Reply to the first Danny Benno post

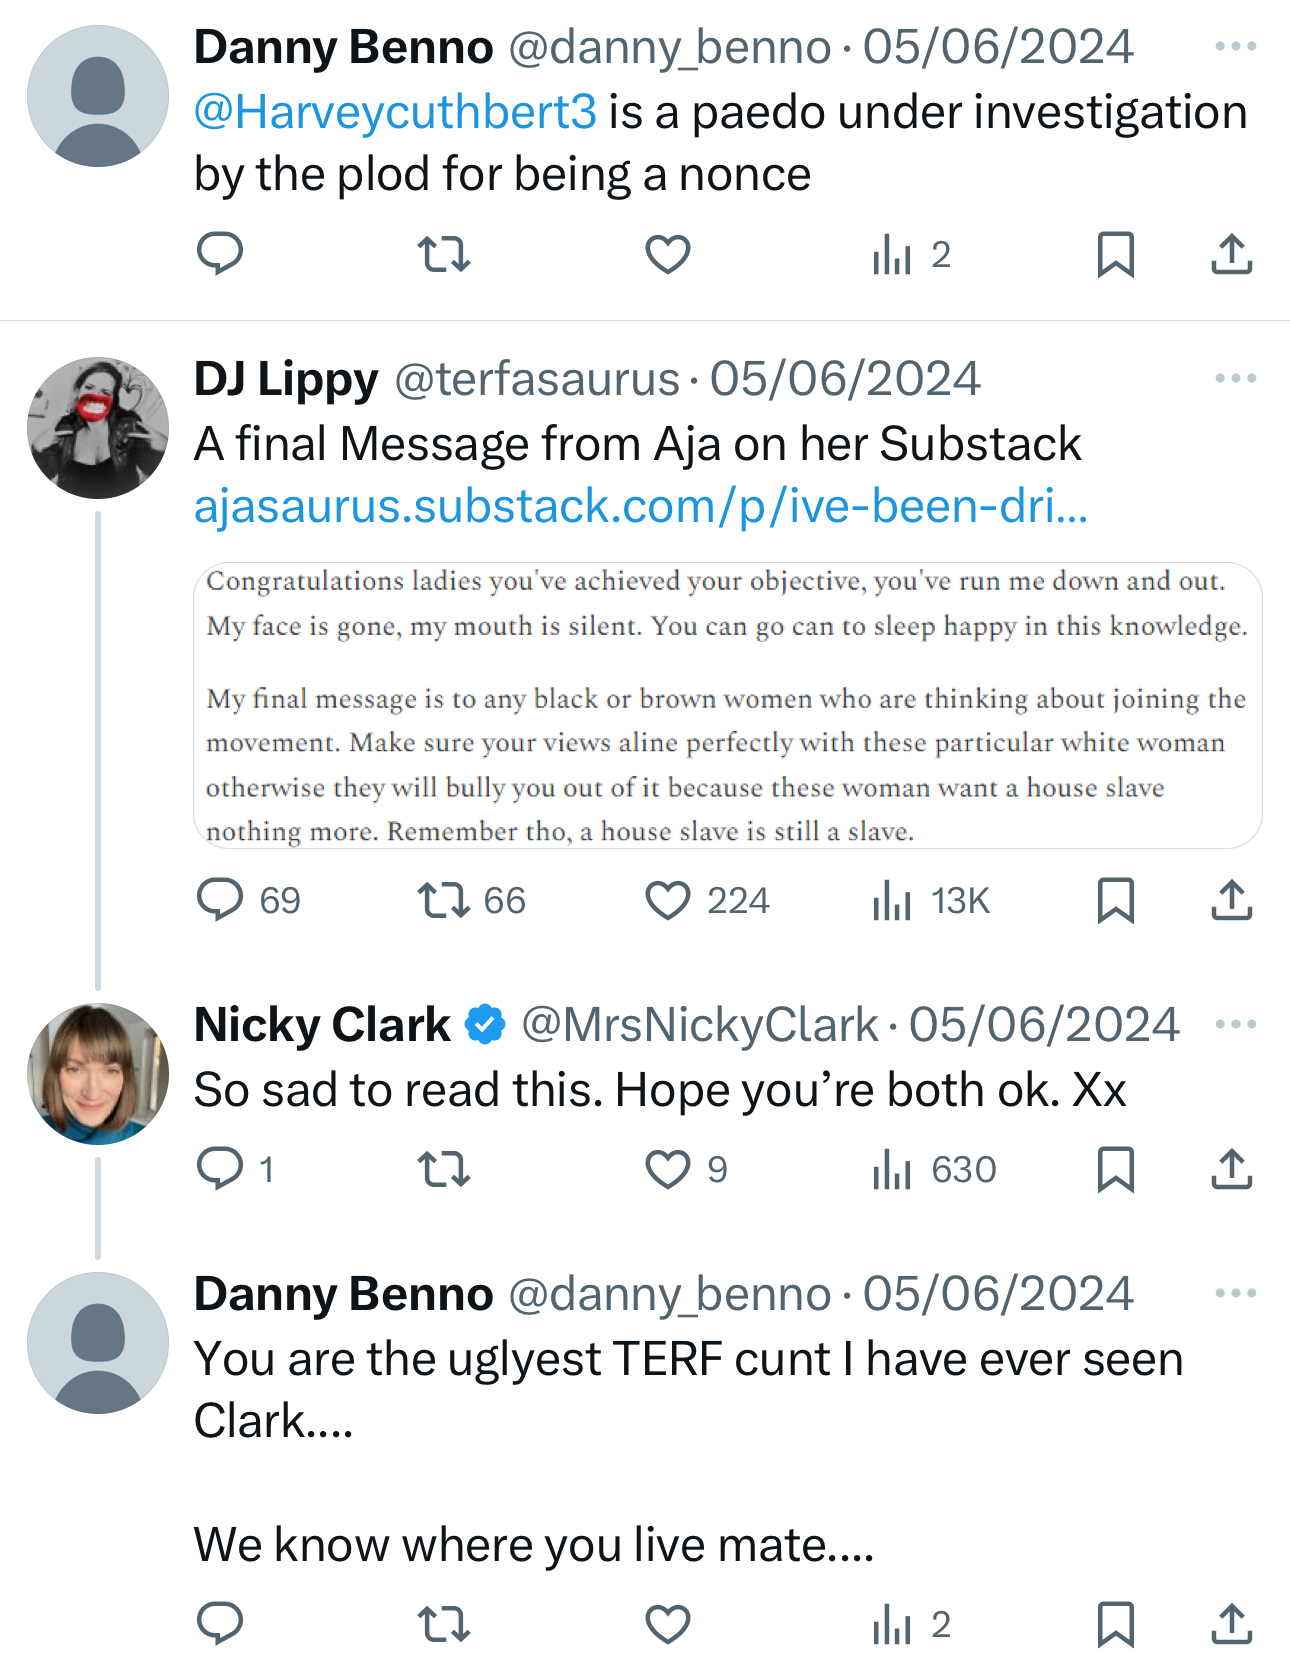(220, 254)
